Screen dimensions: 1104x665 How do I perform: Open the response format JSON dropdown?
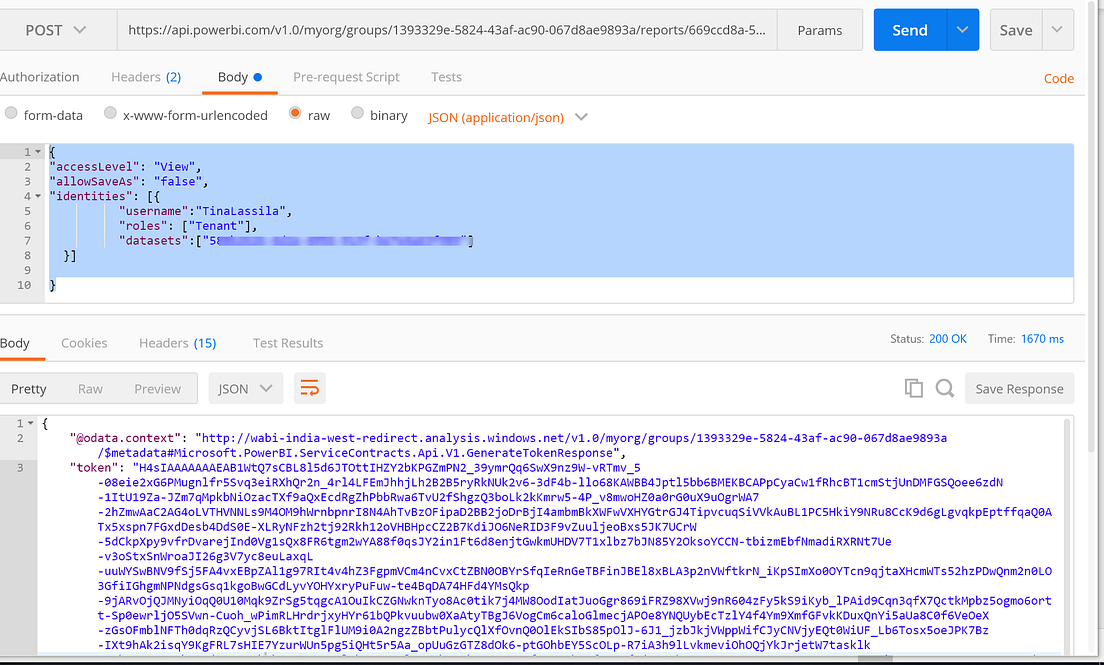(245, 388)
